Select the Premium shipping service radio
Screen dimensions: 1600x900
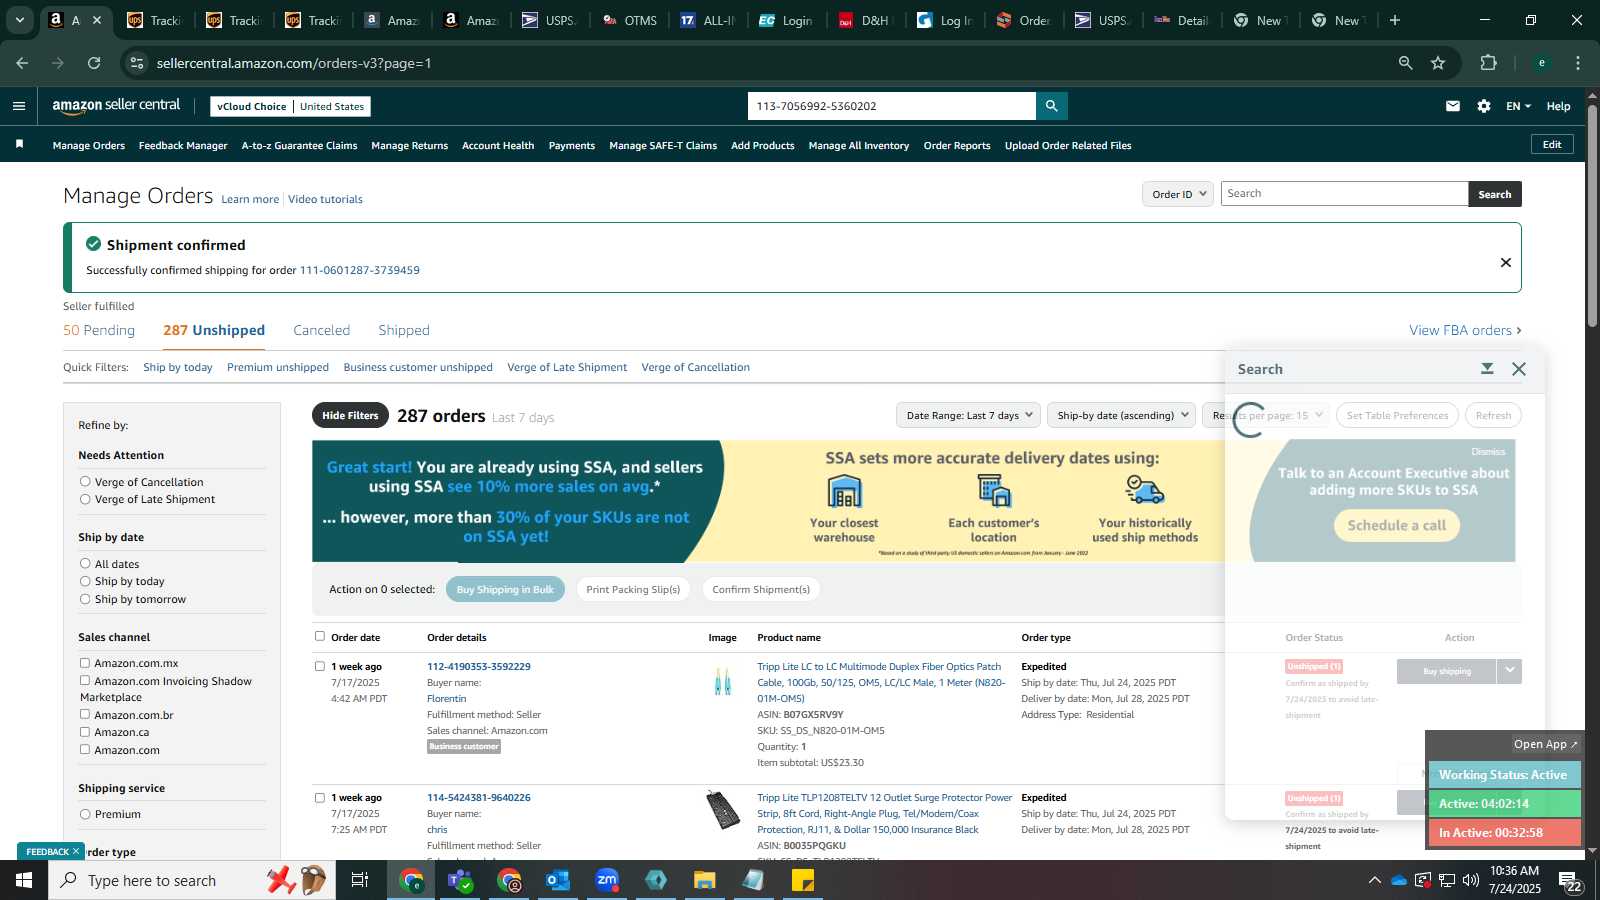click(85, 814)
